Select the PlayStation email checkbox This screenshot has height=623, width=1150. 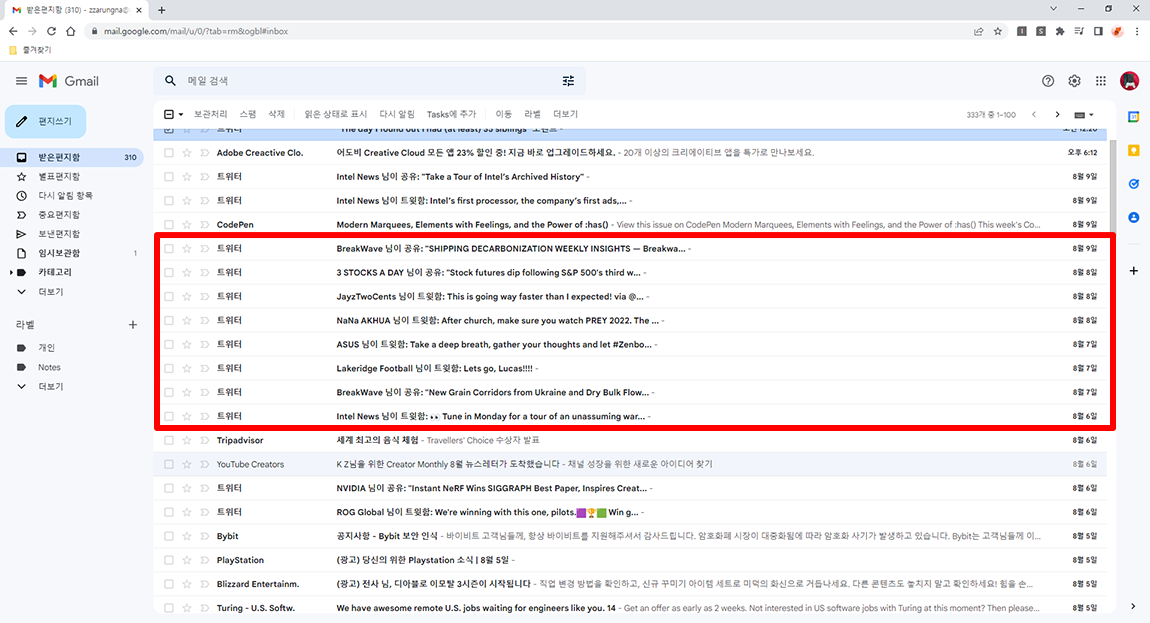[169, 560]
